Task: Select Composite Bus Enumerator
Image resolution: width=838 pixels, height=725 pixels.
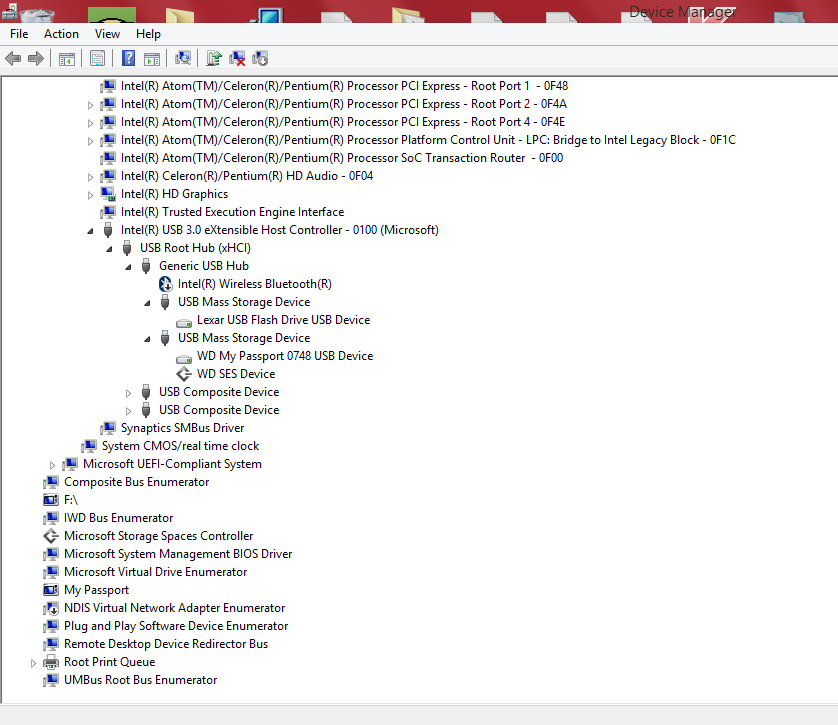Action: [x=136, y=482]
